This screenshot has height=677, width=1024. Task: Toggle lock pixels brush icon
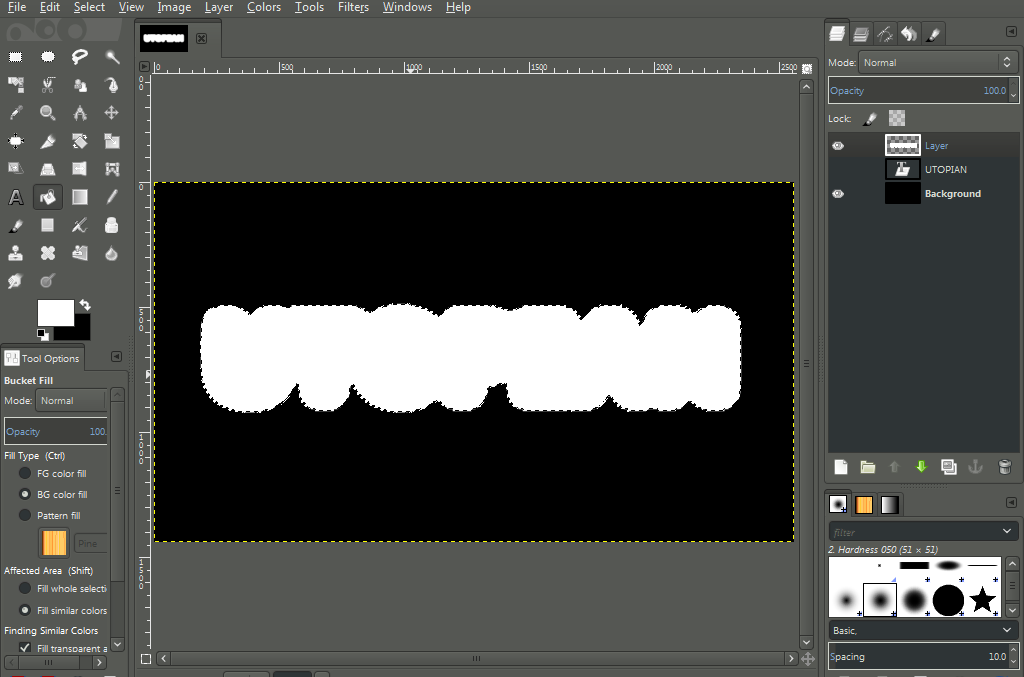click(870, 119)
